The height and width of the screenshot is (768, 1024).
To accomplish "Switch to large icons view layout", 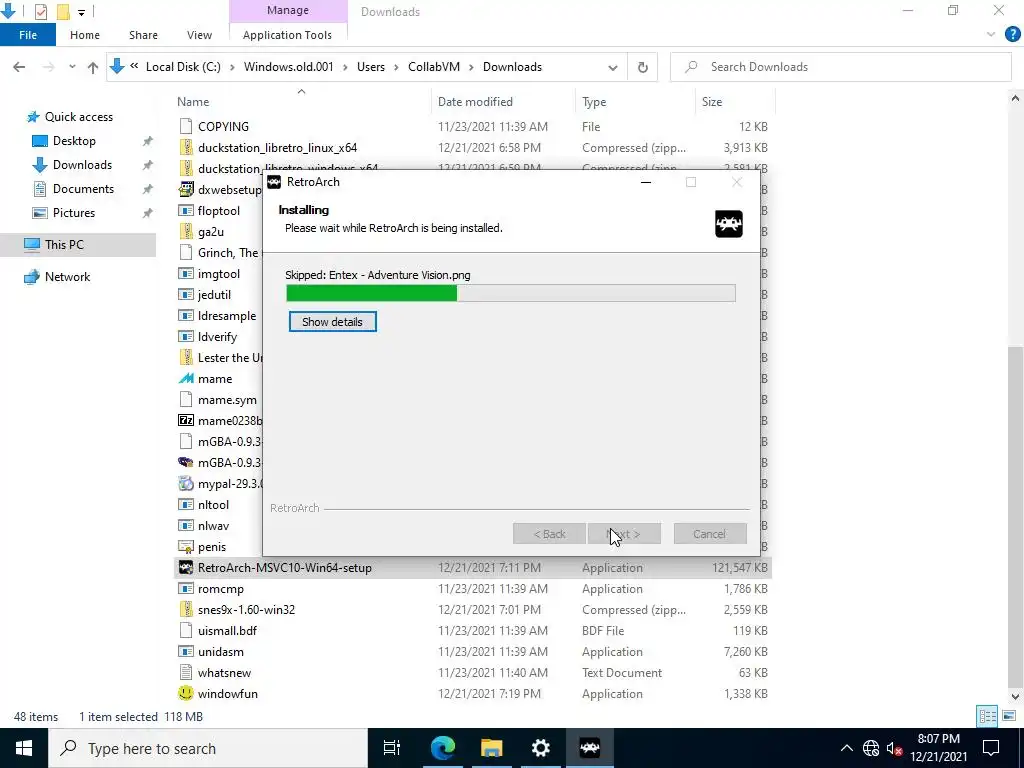I will click(1008, 716).
